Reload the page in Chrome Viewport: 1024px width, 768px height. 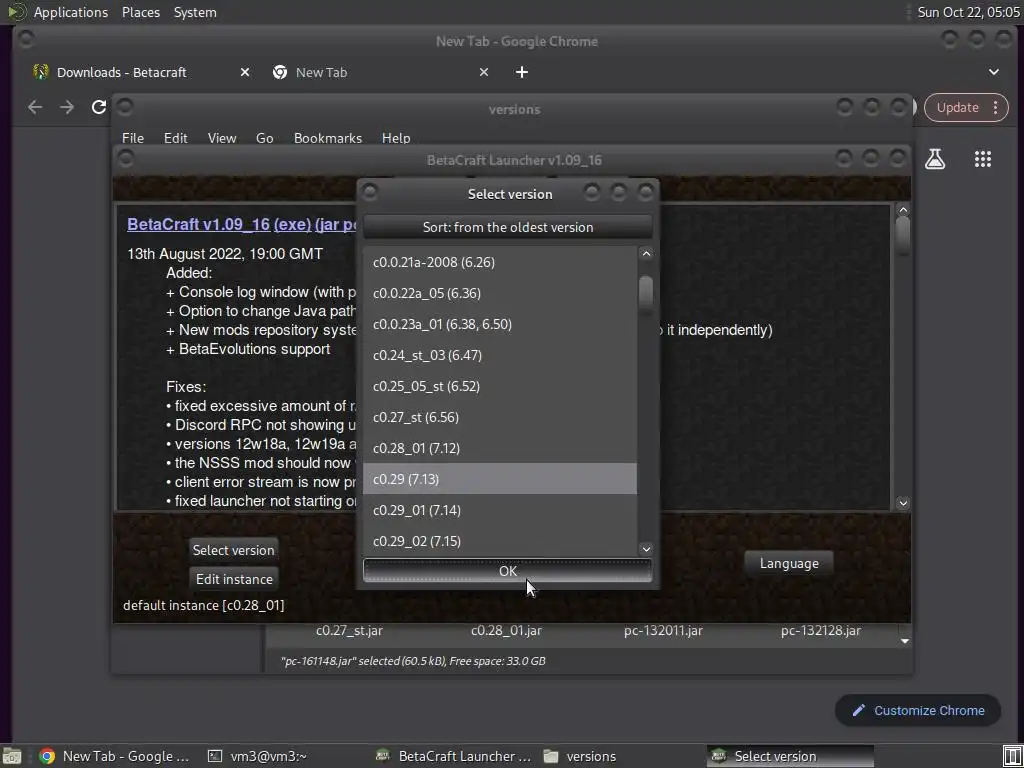99,107
